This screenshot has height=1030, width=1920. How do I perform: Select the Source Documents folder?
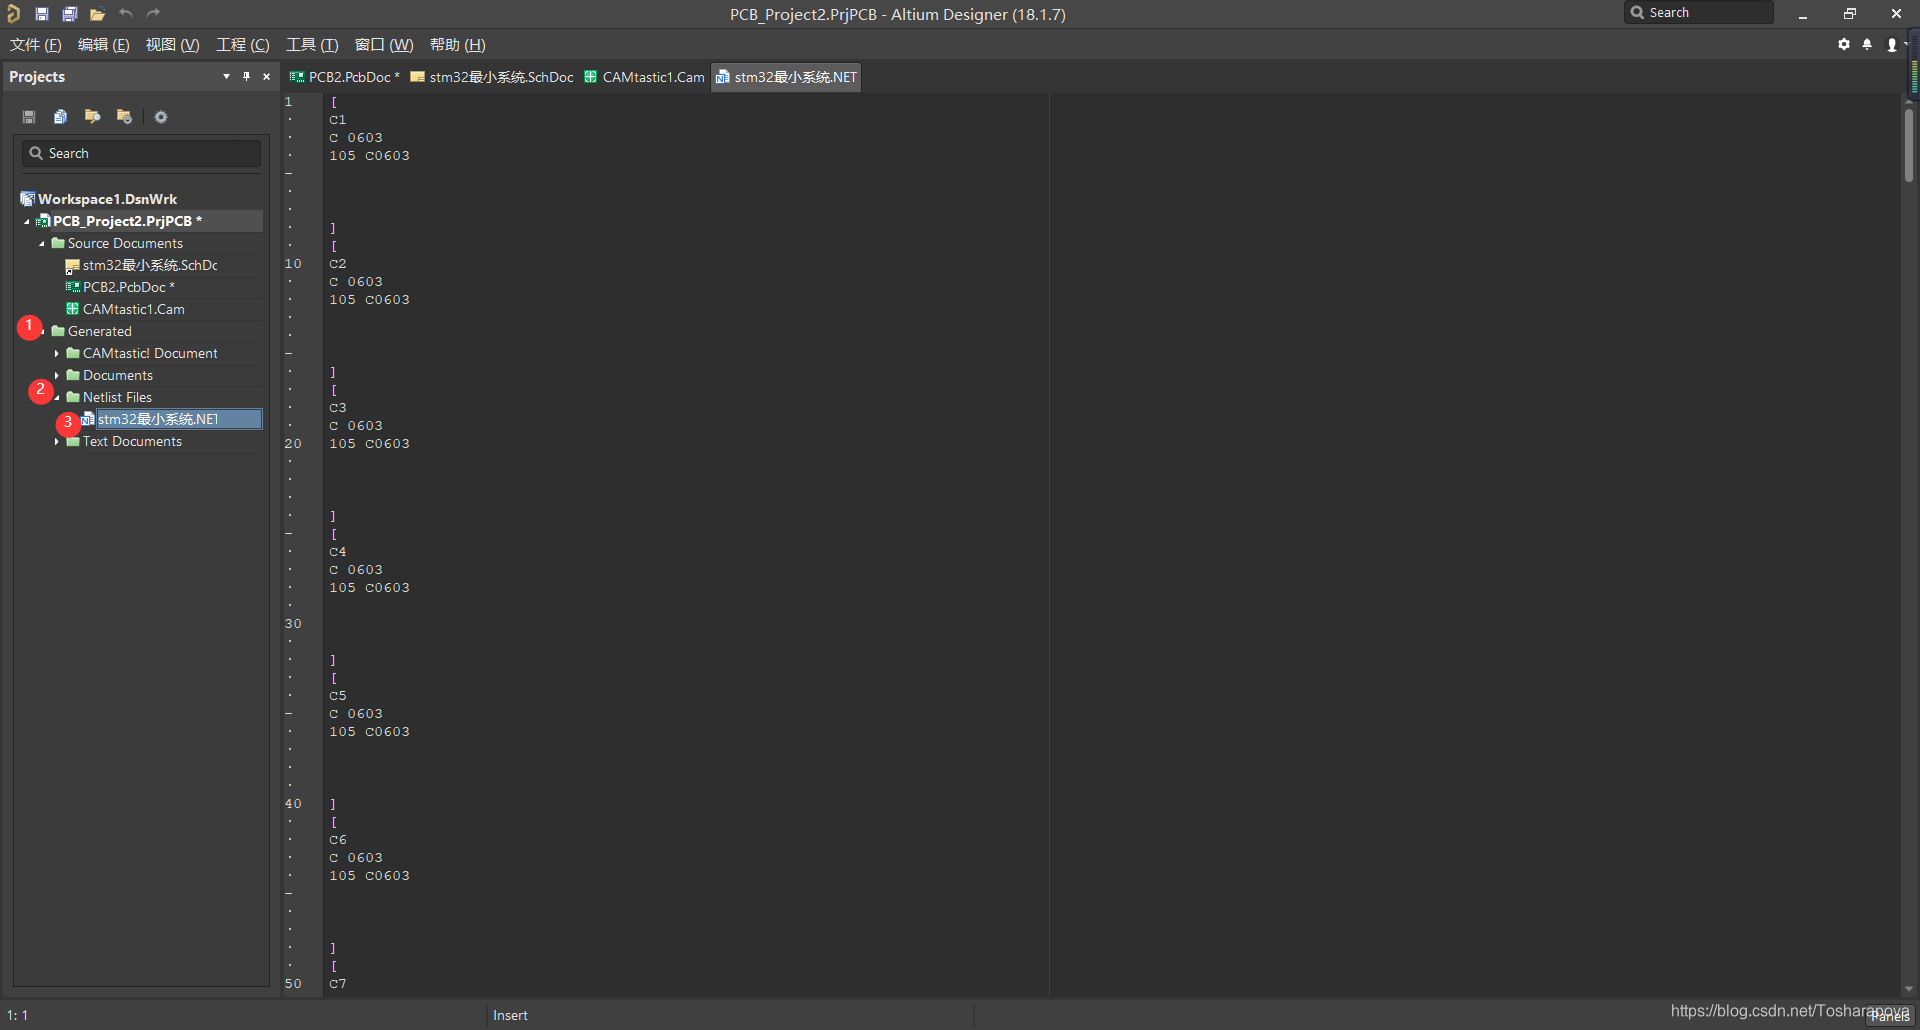(x=125, y=243)
